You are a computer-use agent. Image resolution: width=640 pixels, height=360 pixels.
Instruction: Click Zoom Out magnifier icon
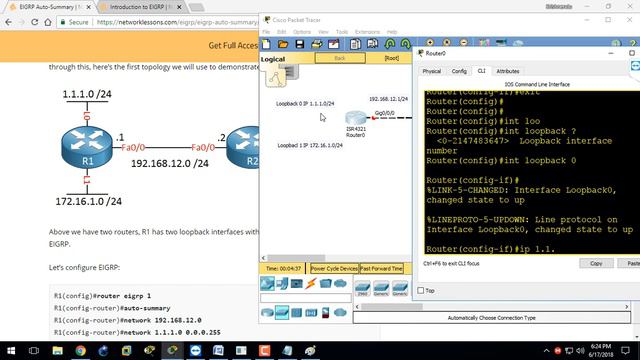pos(464,42)
